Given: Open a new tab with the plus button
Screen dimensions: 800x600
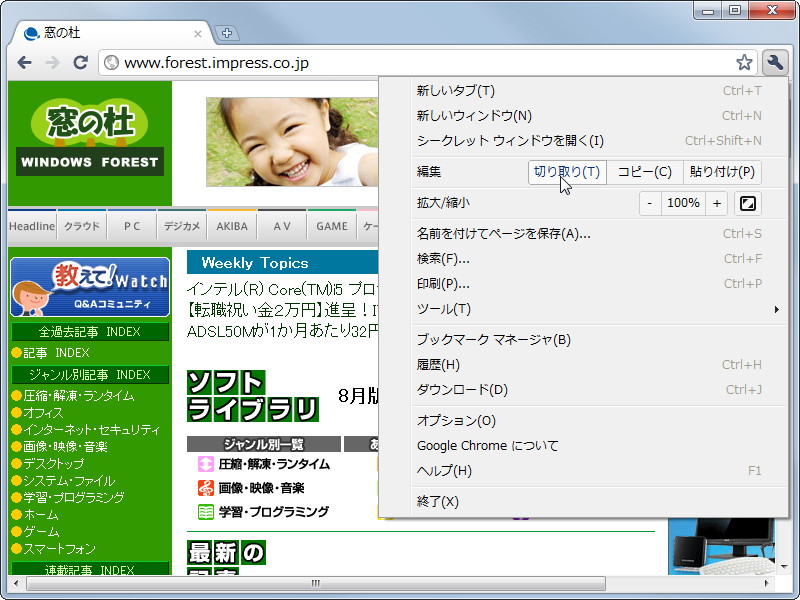Looking at the screenshot, I should [227, 32].
